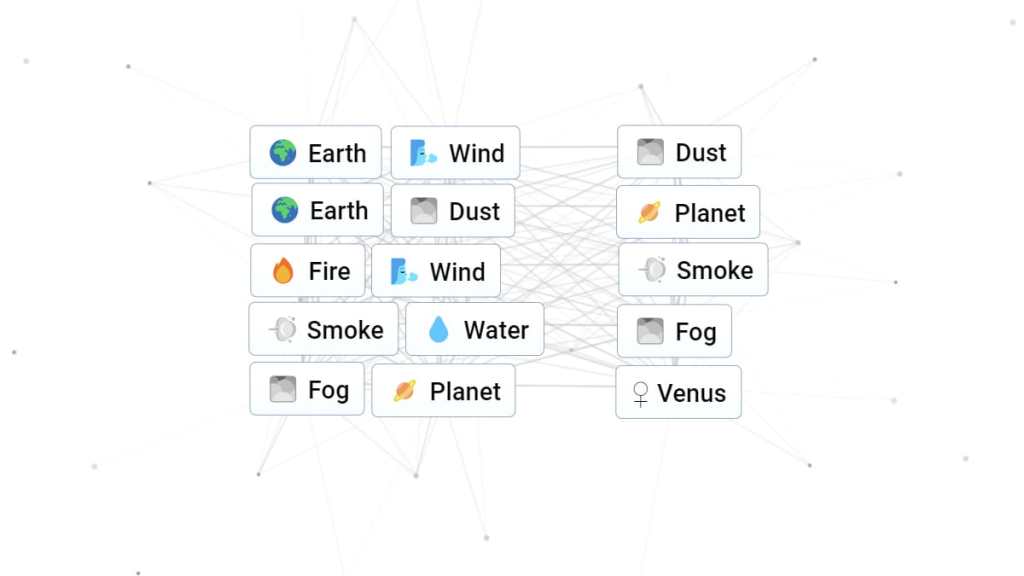Select the lower Wind element tile
This screenshot has width=1024, height=576.
[436, 271]
